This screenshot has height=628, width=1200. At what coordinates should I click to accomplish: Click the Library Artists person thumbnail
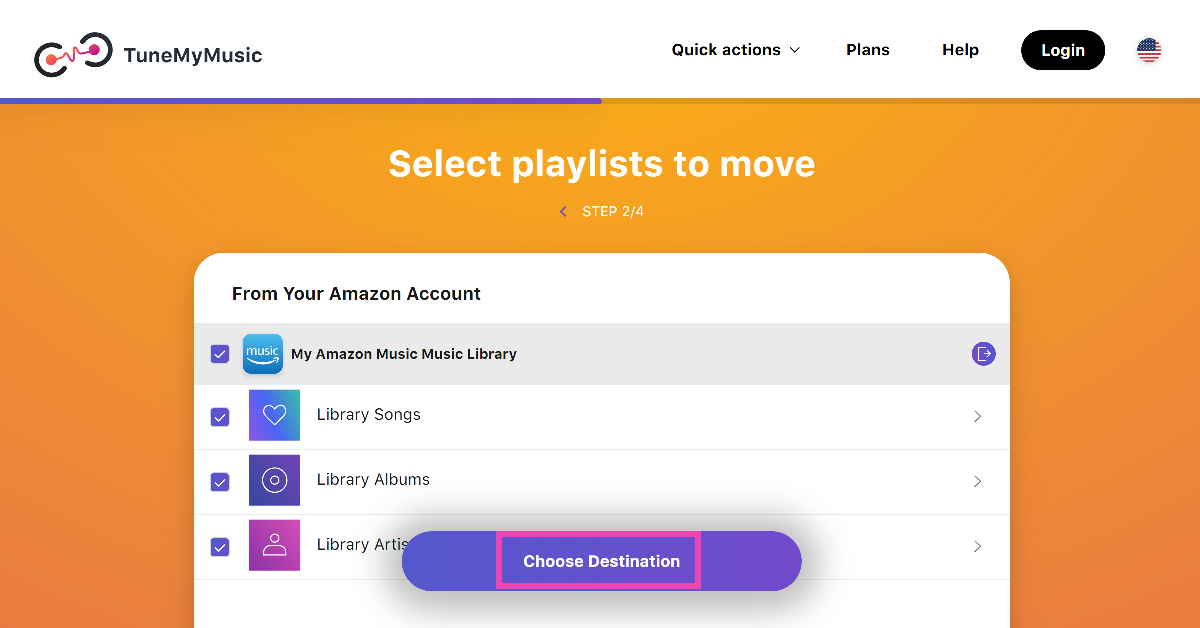(x=274, y=545)
